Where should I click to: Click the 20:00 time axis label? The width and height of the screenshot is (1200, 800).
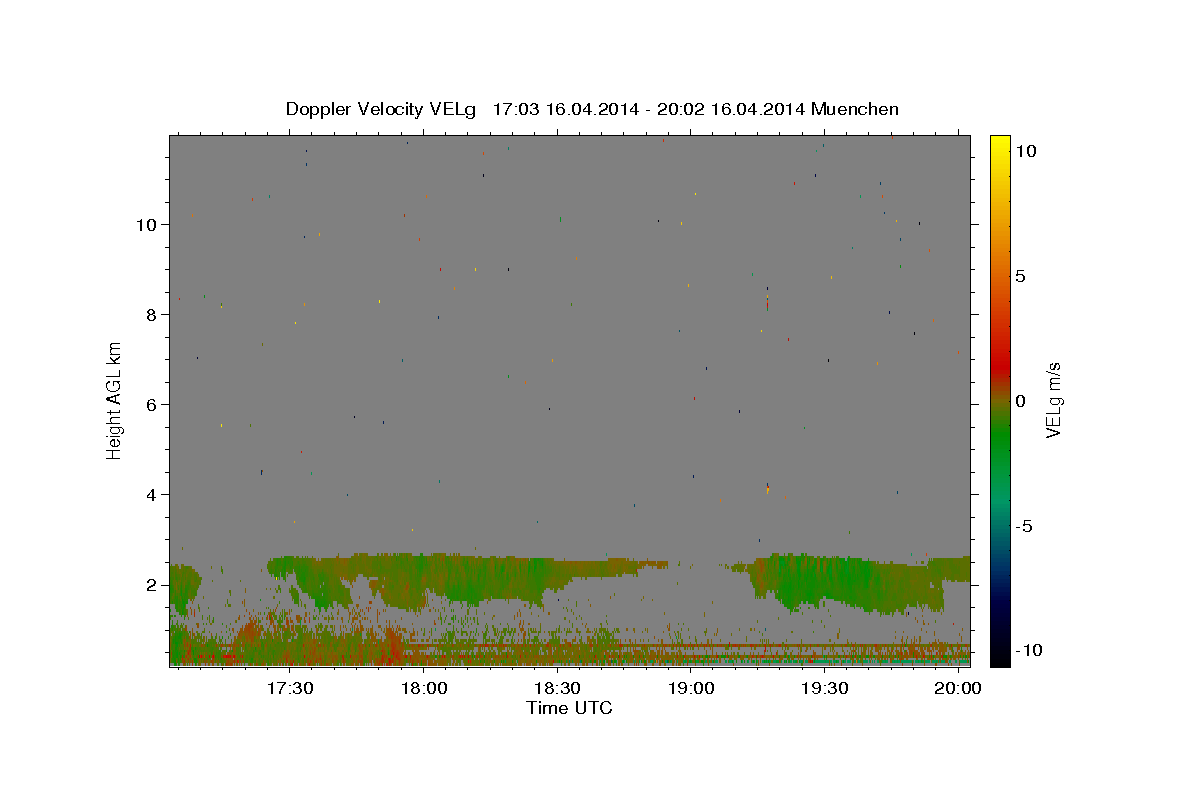(958, 689)
